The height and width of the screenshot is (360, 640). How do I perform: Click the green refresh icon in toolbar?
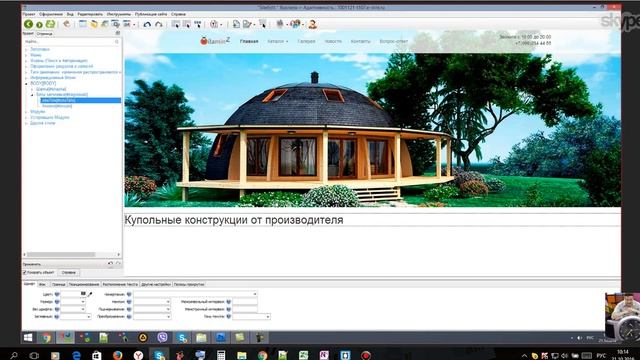pos(50,24)
